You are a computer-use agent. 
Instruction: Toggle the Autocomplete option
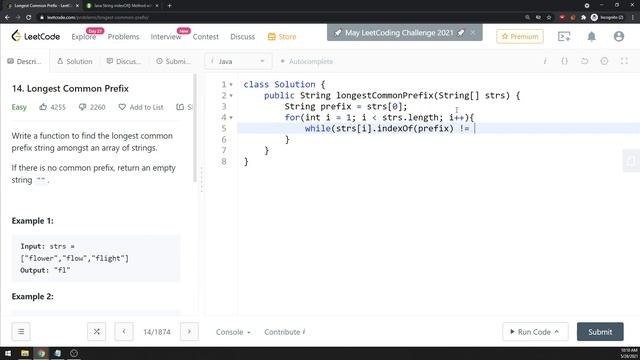(x=307, y=61)
